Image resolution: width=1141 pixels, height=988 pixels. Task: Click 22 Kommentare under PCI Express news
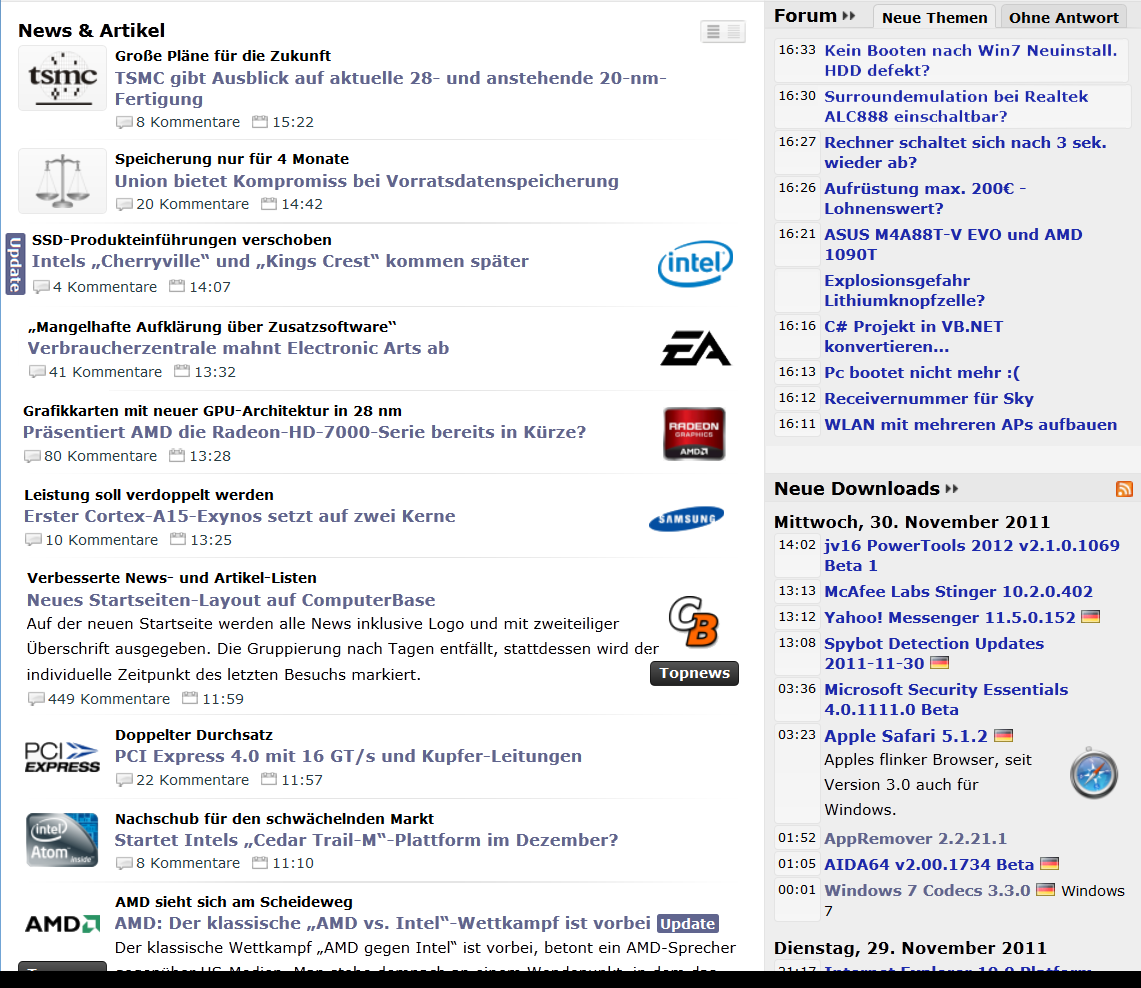tap(192, 780)
